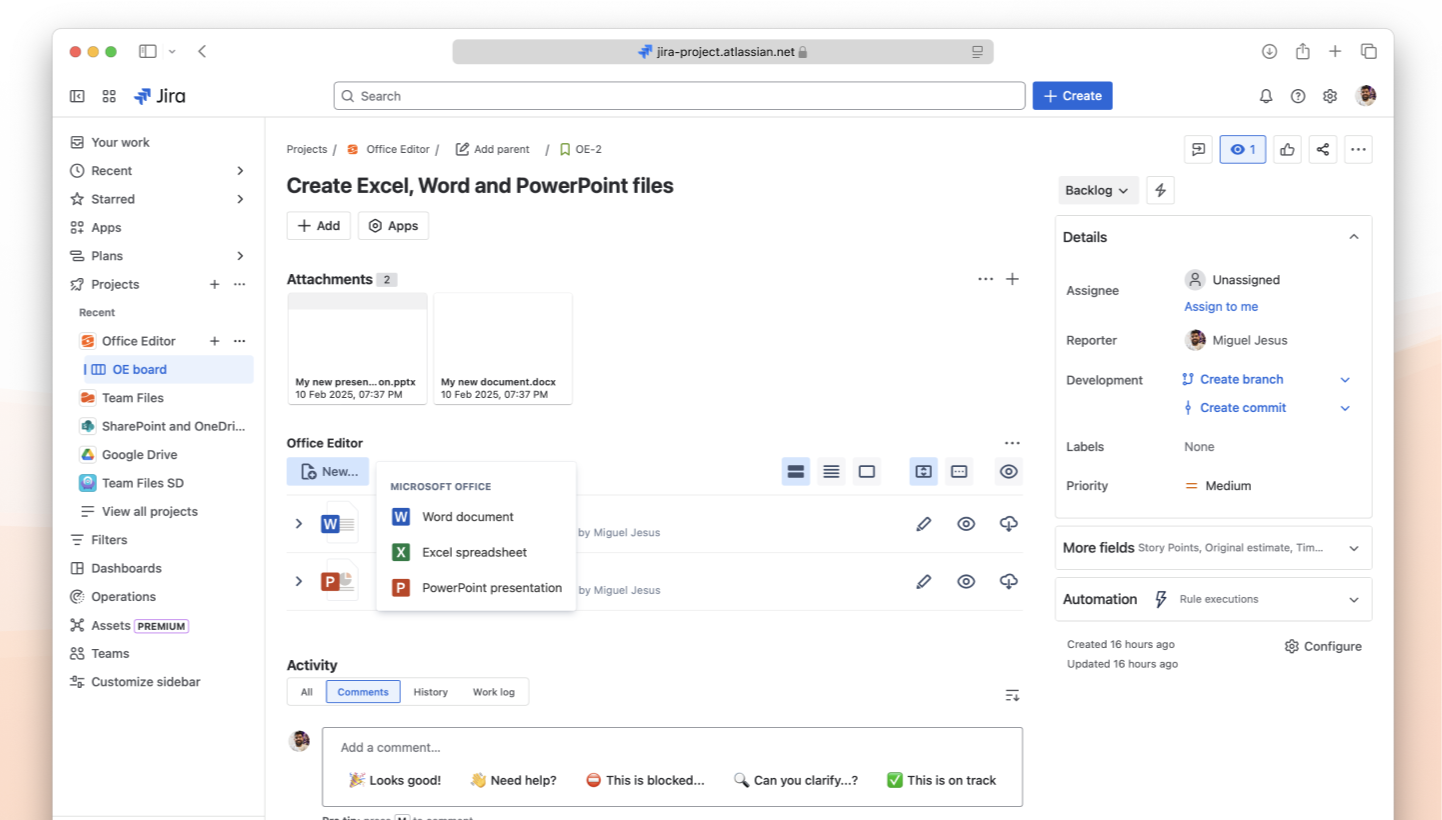Viewport: 1442px width, 820px height.
Task: Open Safari tab overview icon
Action: click(x=1369, y=51)
